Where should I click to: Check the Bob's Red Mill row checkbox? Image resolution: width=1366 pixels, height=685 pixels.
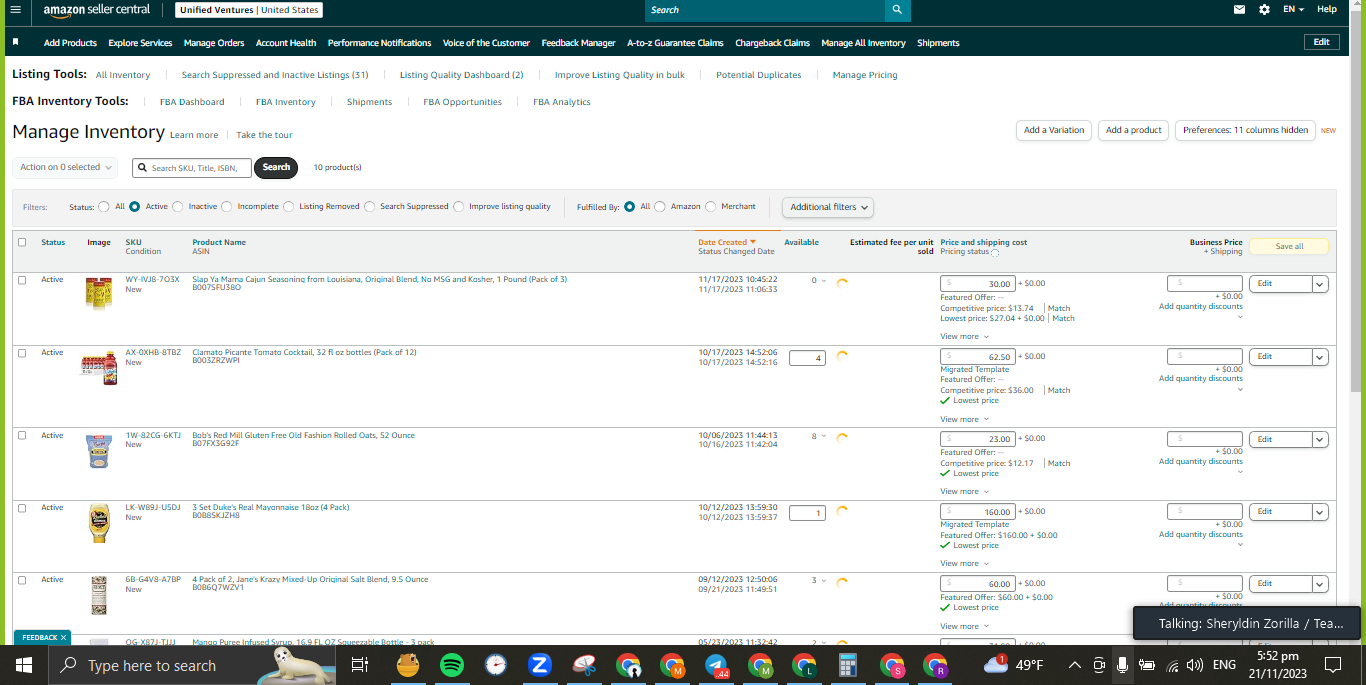22,436
